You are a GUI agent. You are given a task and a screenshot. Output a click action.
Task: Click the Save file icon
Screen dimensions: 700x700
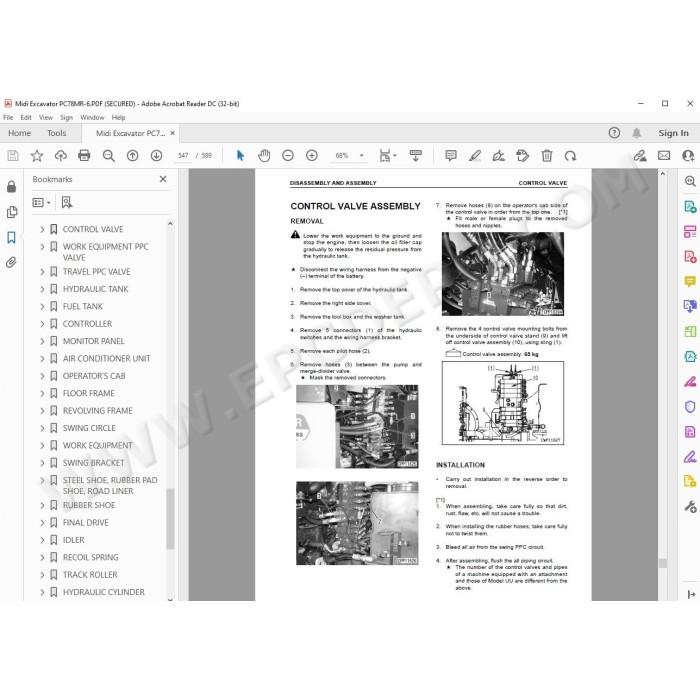tap(13, 155)
